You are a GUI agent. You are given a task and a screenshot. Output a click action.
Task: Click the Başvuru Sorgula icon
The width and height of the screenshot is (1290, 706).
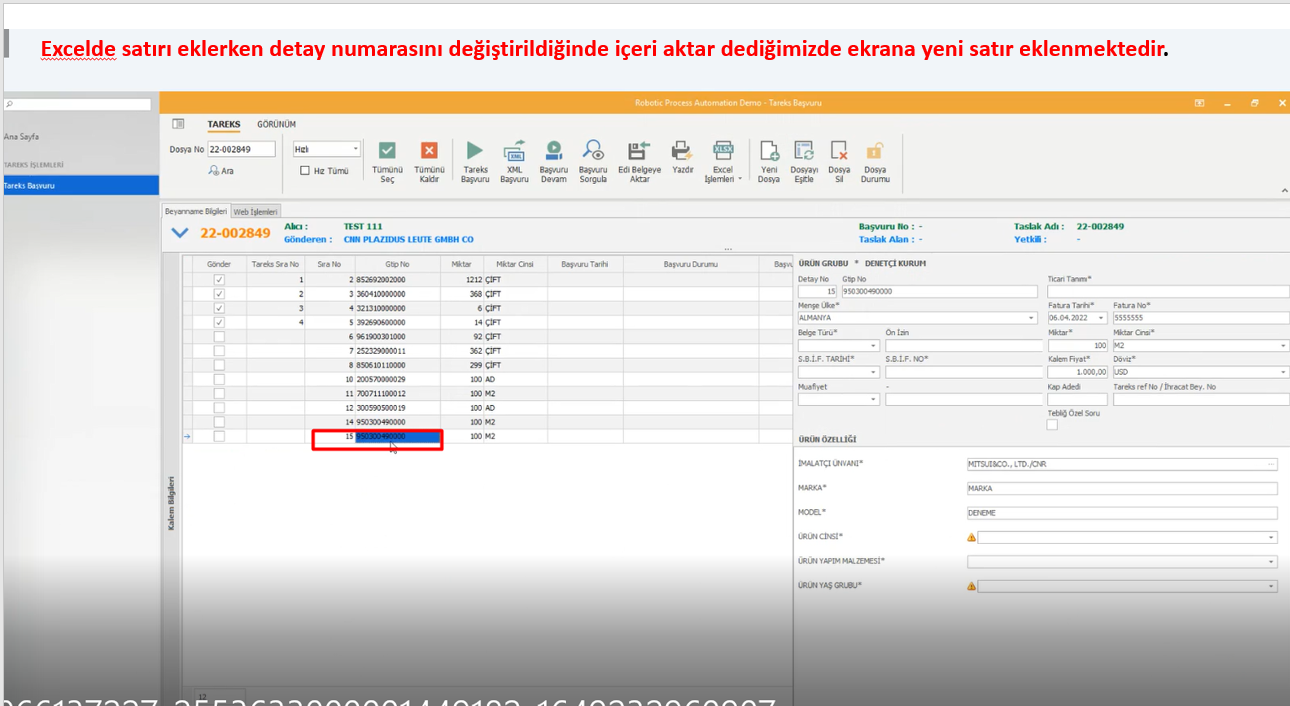593,151
